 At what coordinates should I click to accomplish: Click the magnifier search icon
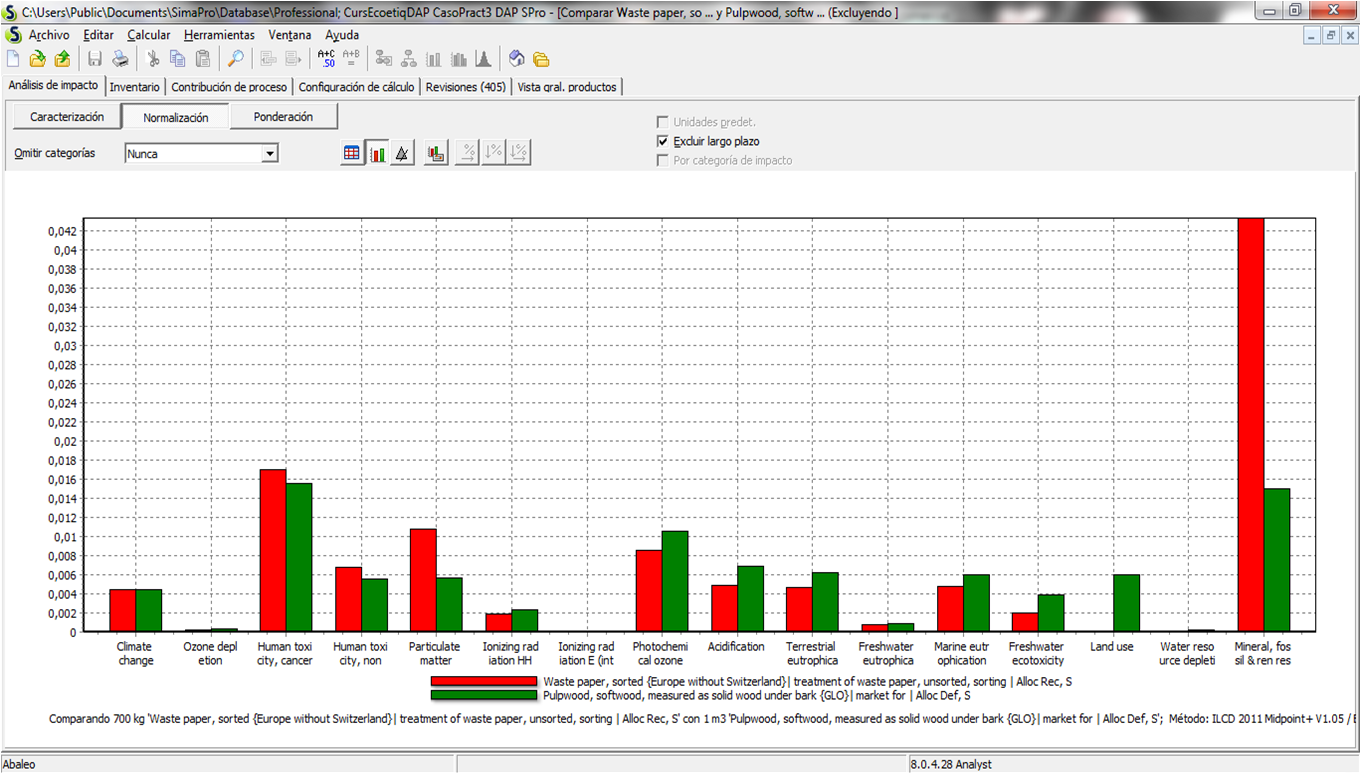pyautogui.click(x=235, y=59)
